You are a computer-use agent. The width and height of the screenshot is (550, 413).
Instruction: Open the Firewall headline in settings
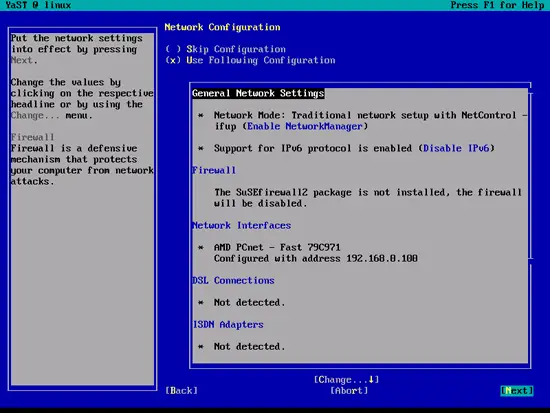point(214,170)
